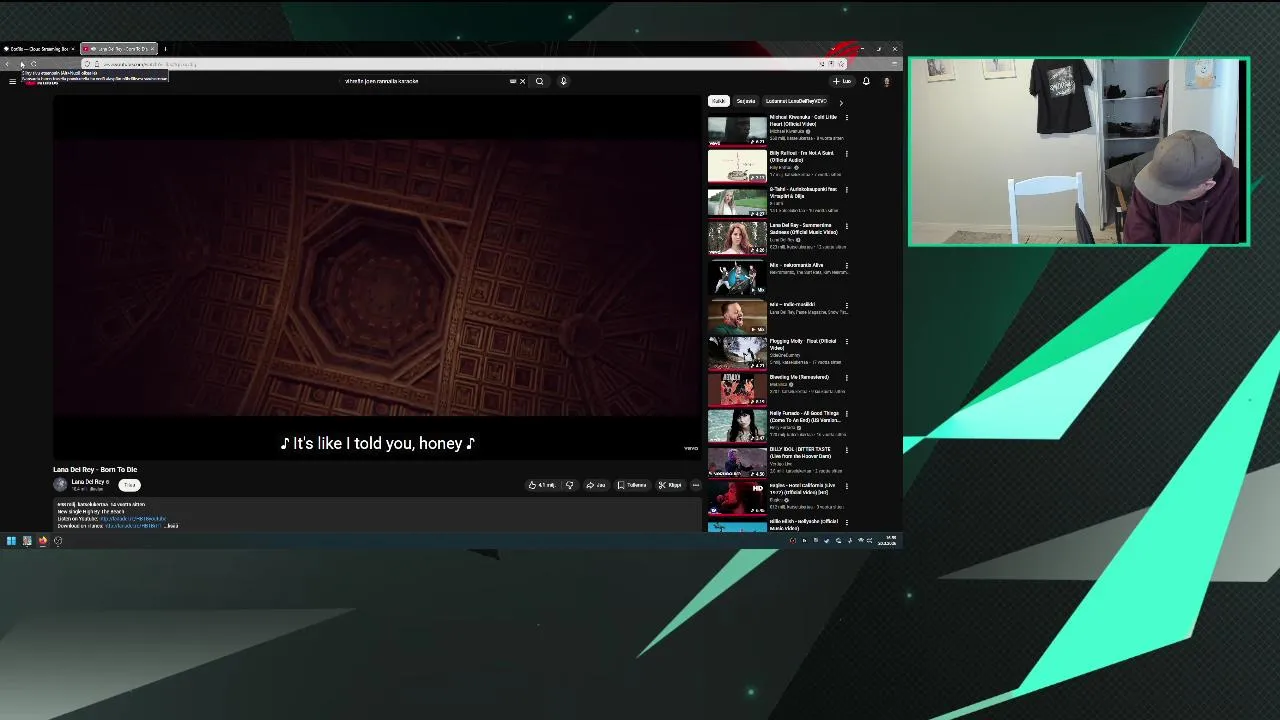
Task: Open YouTube notifications bell
Action: [866, 81]
